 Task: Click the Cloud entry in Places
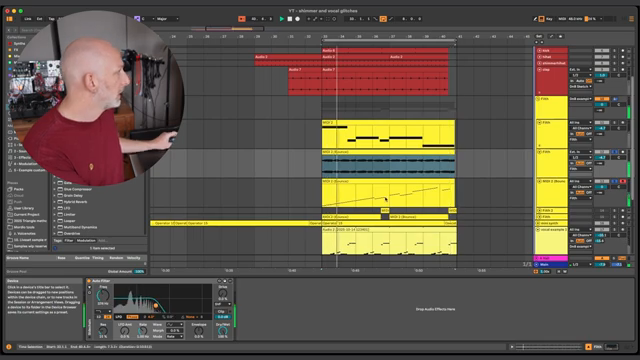coord(18,196)
